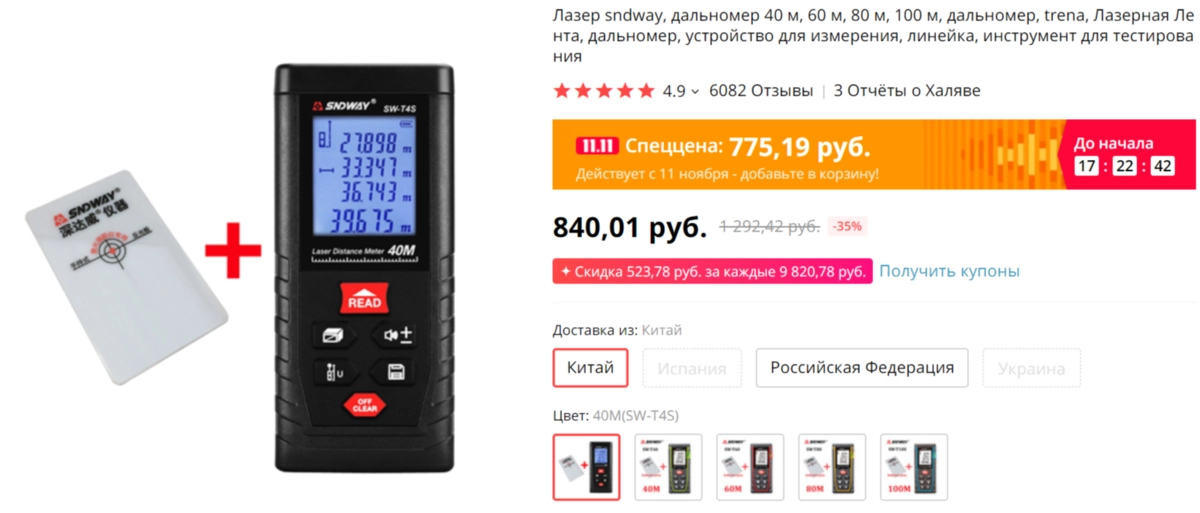
Task: Choose the 60M color variant thumbnail
Action: (x=750, y=467)
